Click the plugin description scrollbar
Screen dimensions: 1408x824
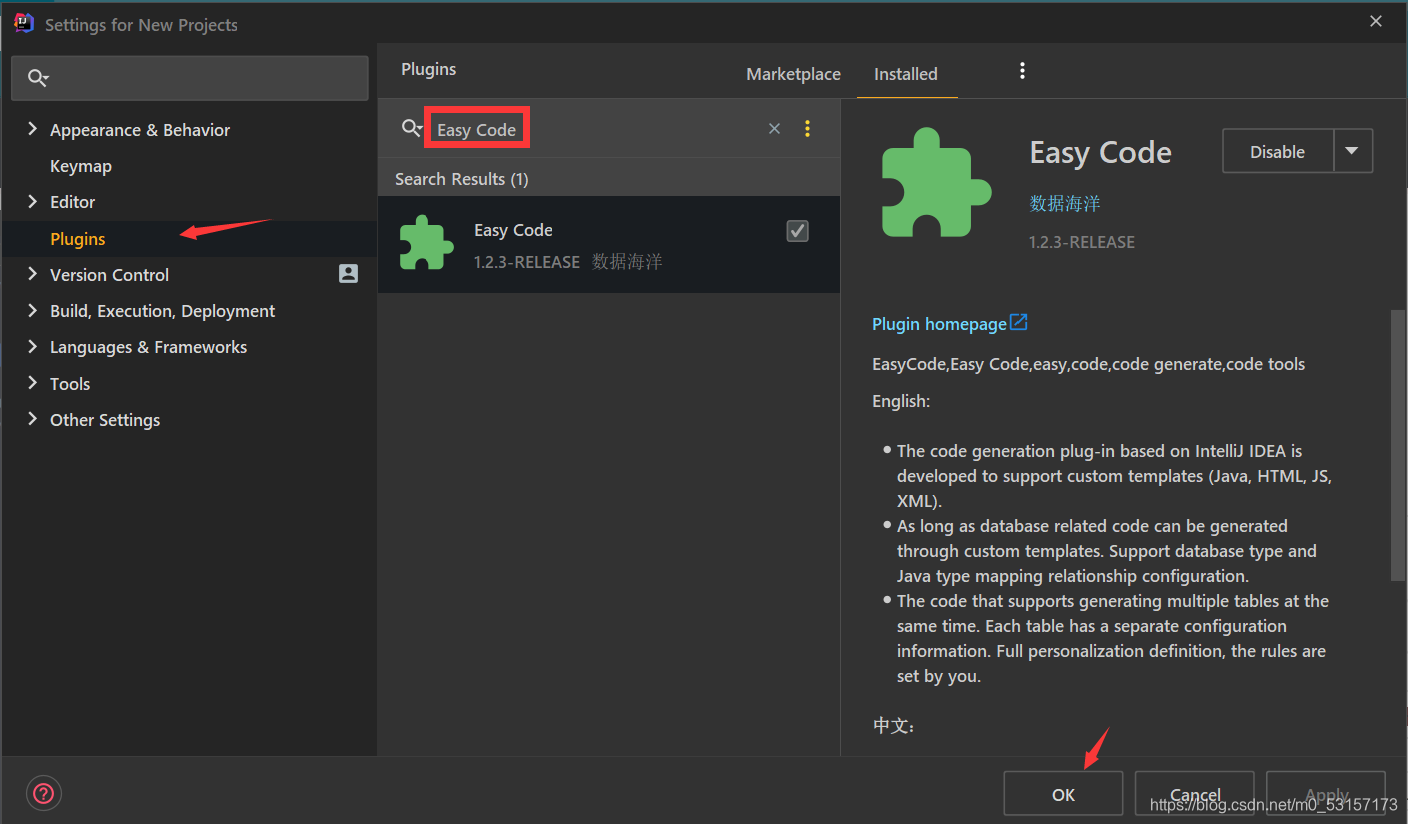[1397, 445]
